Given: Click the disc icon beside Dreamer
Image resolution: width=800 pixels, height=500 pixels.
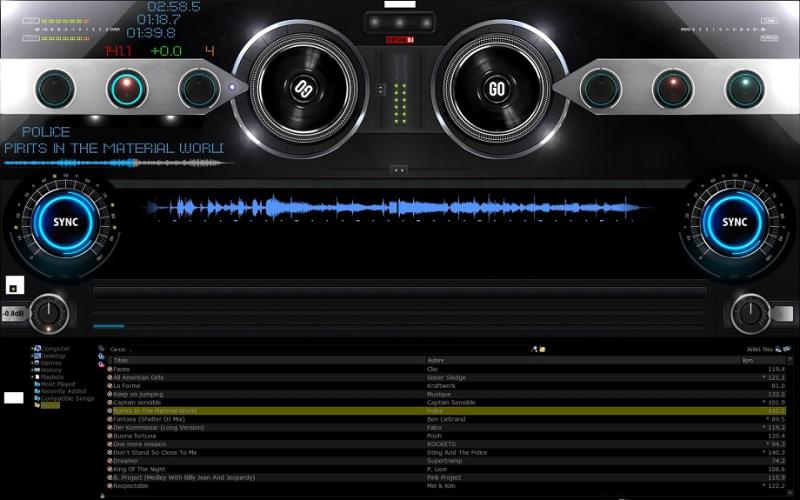Looking at the screenshot, I should tap(110, 461).
